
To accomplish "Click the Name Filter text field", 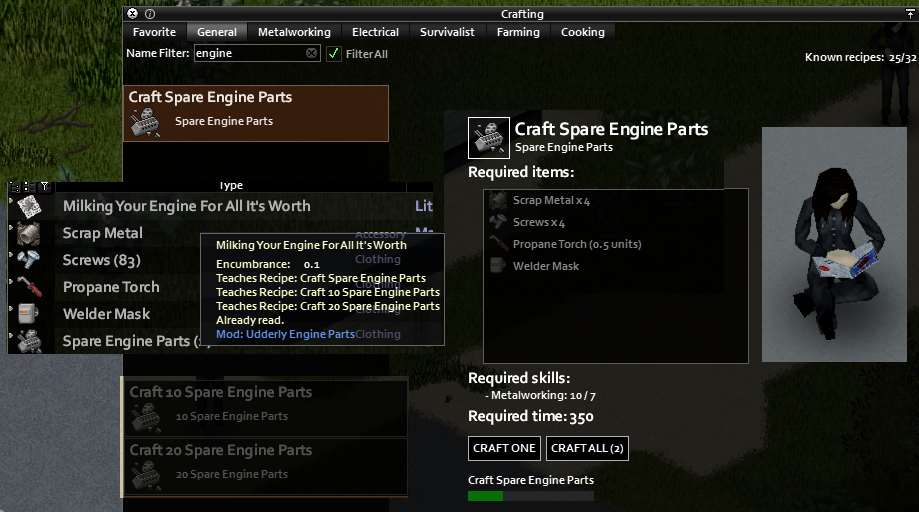I will (257, 53).
